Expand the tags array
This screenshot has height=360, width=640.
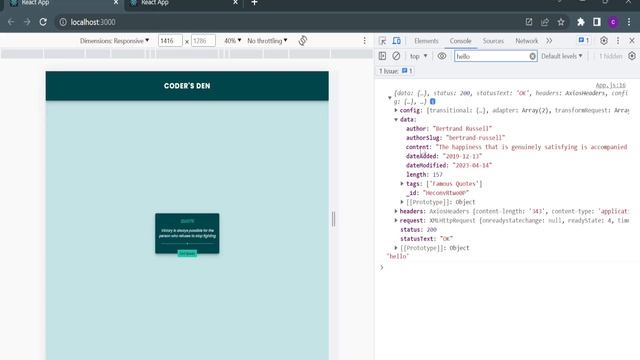point(402,184)
